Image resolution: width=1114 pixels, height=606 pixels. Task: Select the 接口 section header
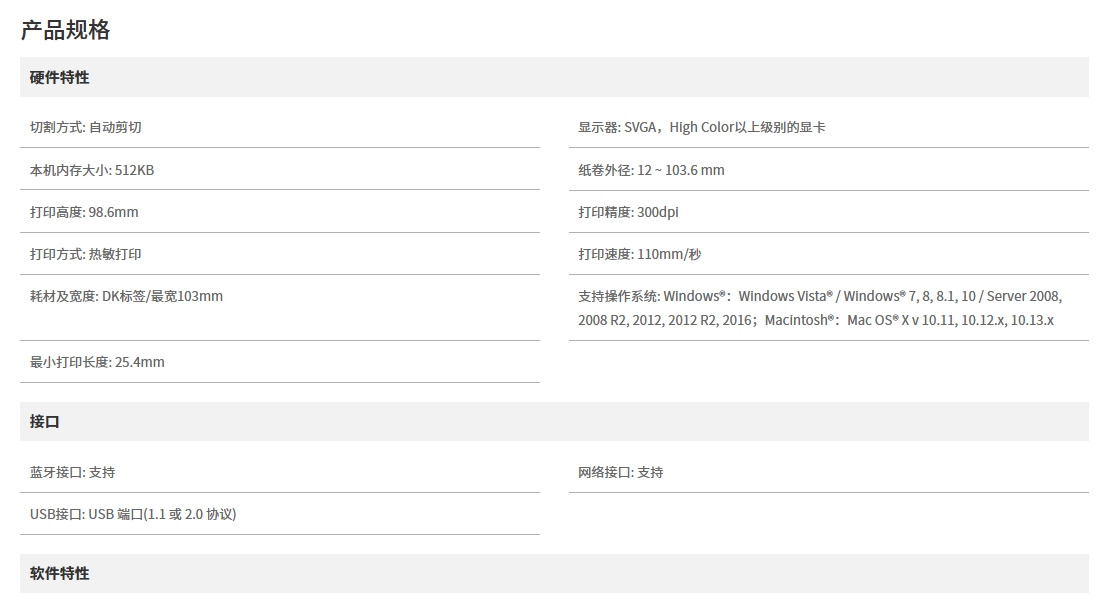[x=45, y=421]
